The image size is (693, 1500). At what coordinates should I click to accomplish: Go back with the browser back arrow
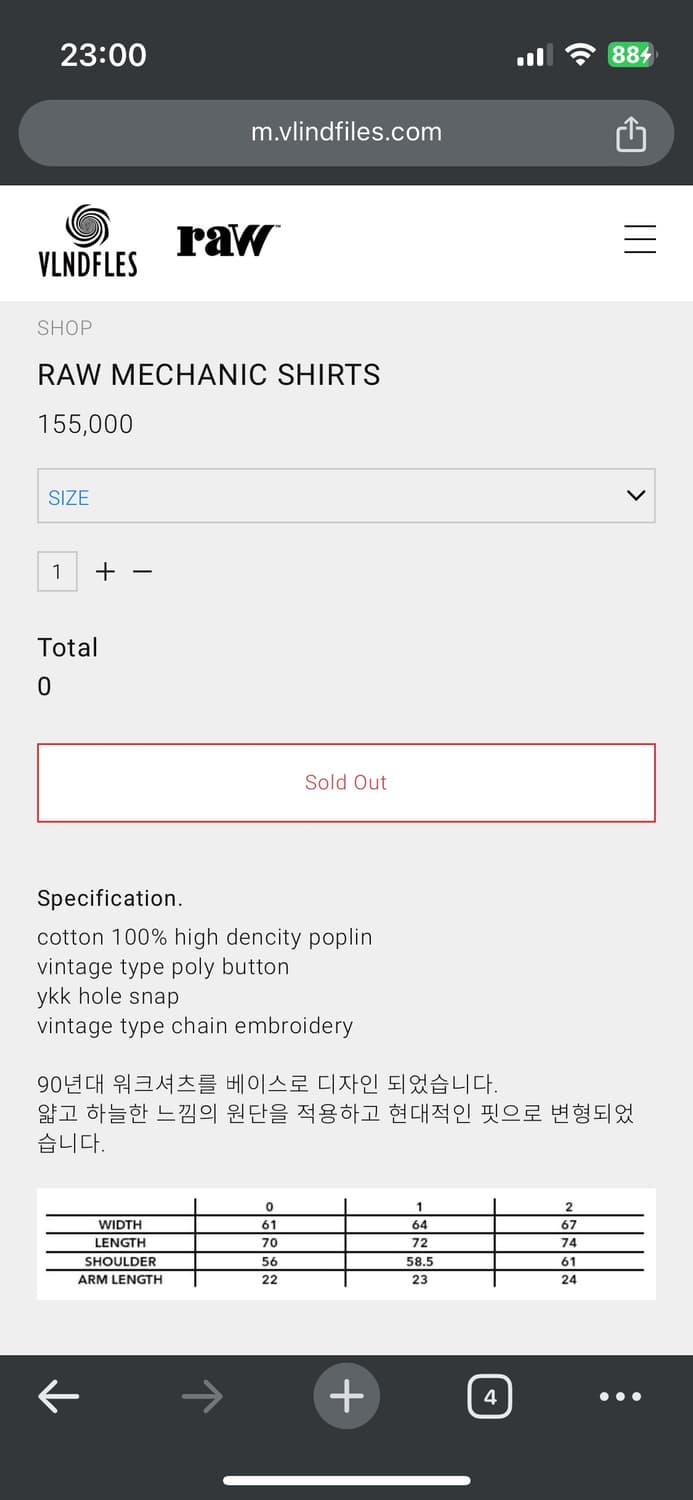click(x=58, y=1396)
